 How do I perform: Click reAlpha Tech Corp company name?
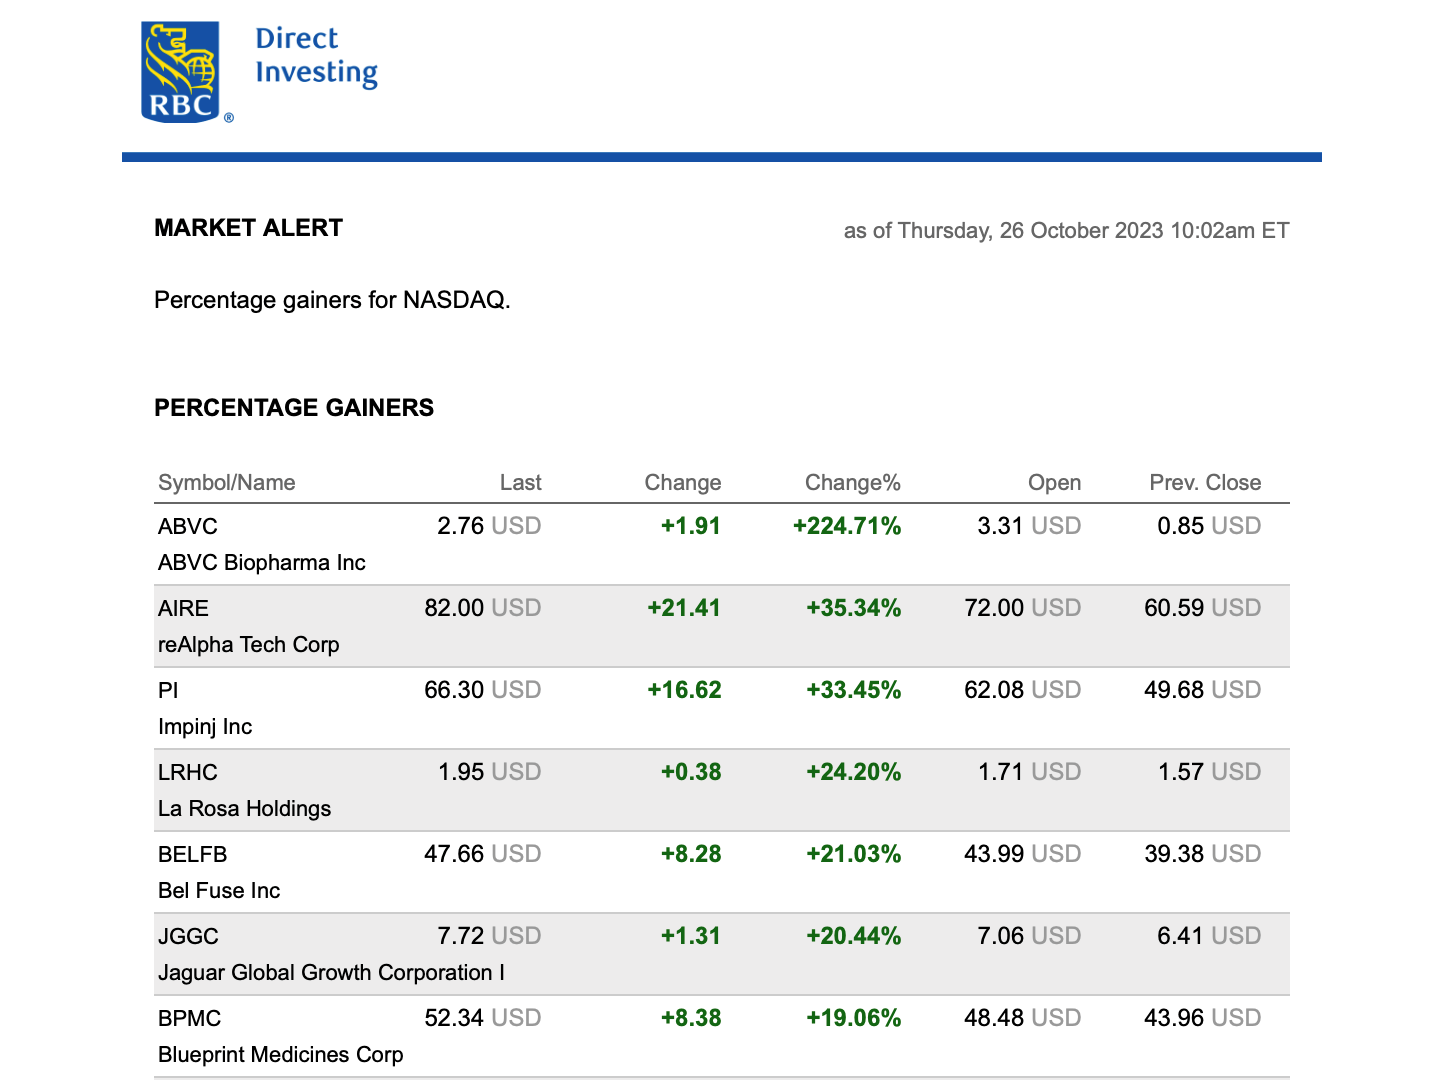tap(249, 645)
